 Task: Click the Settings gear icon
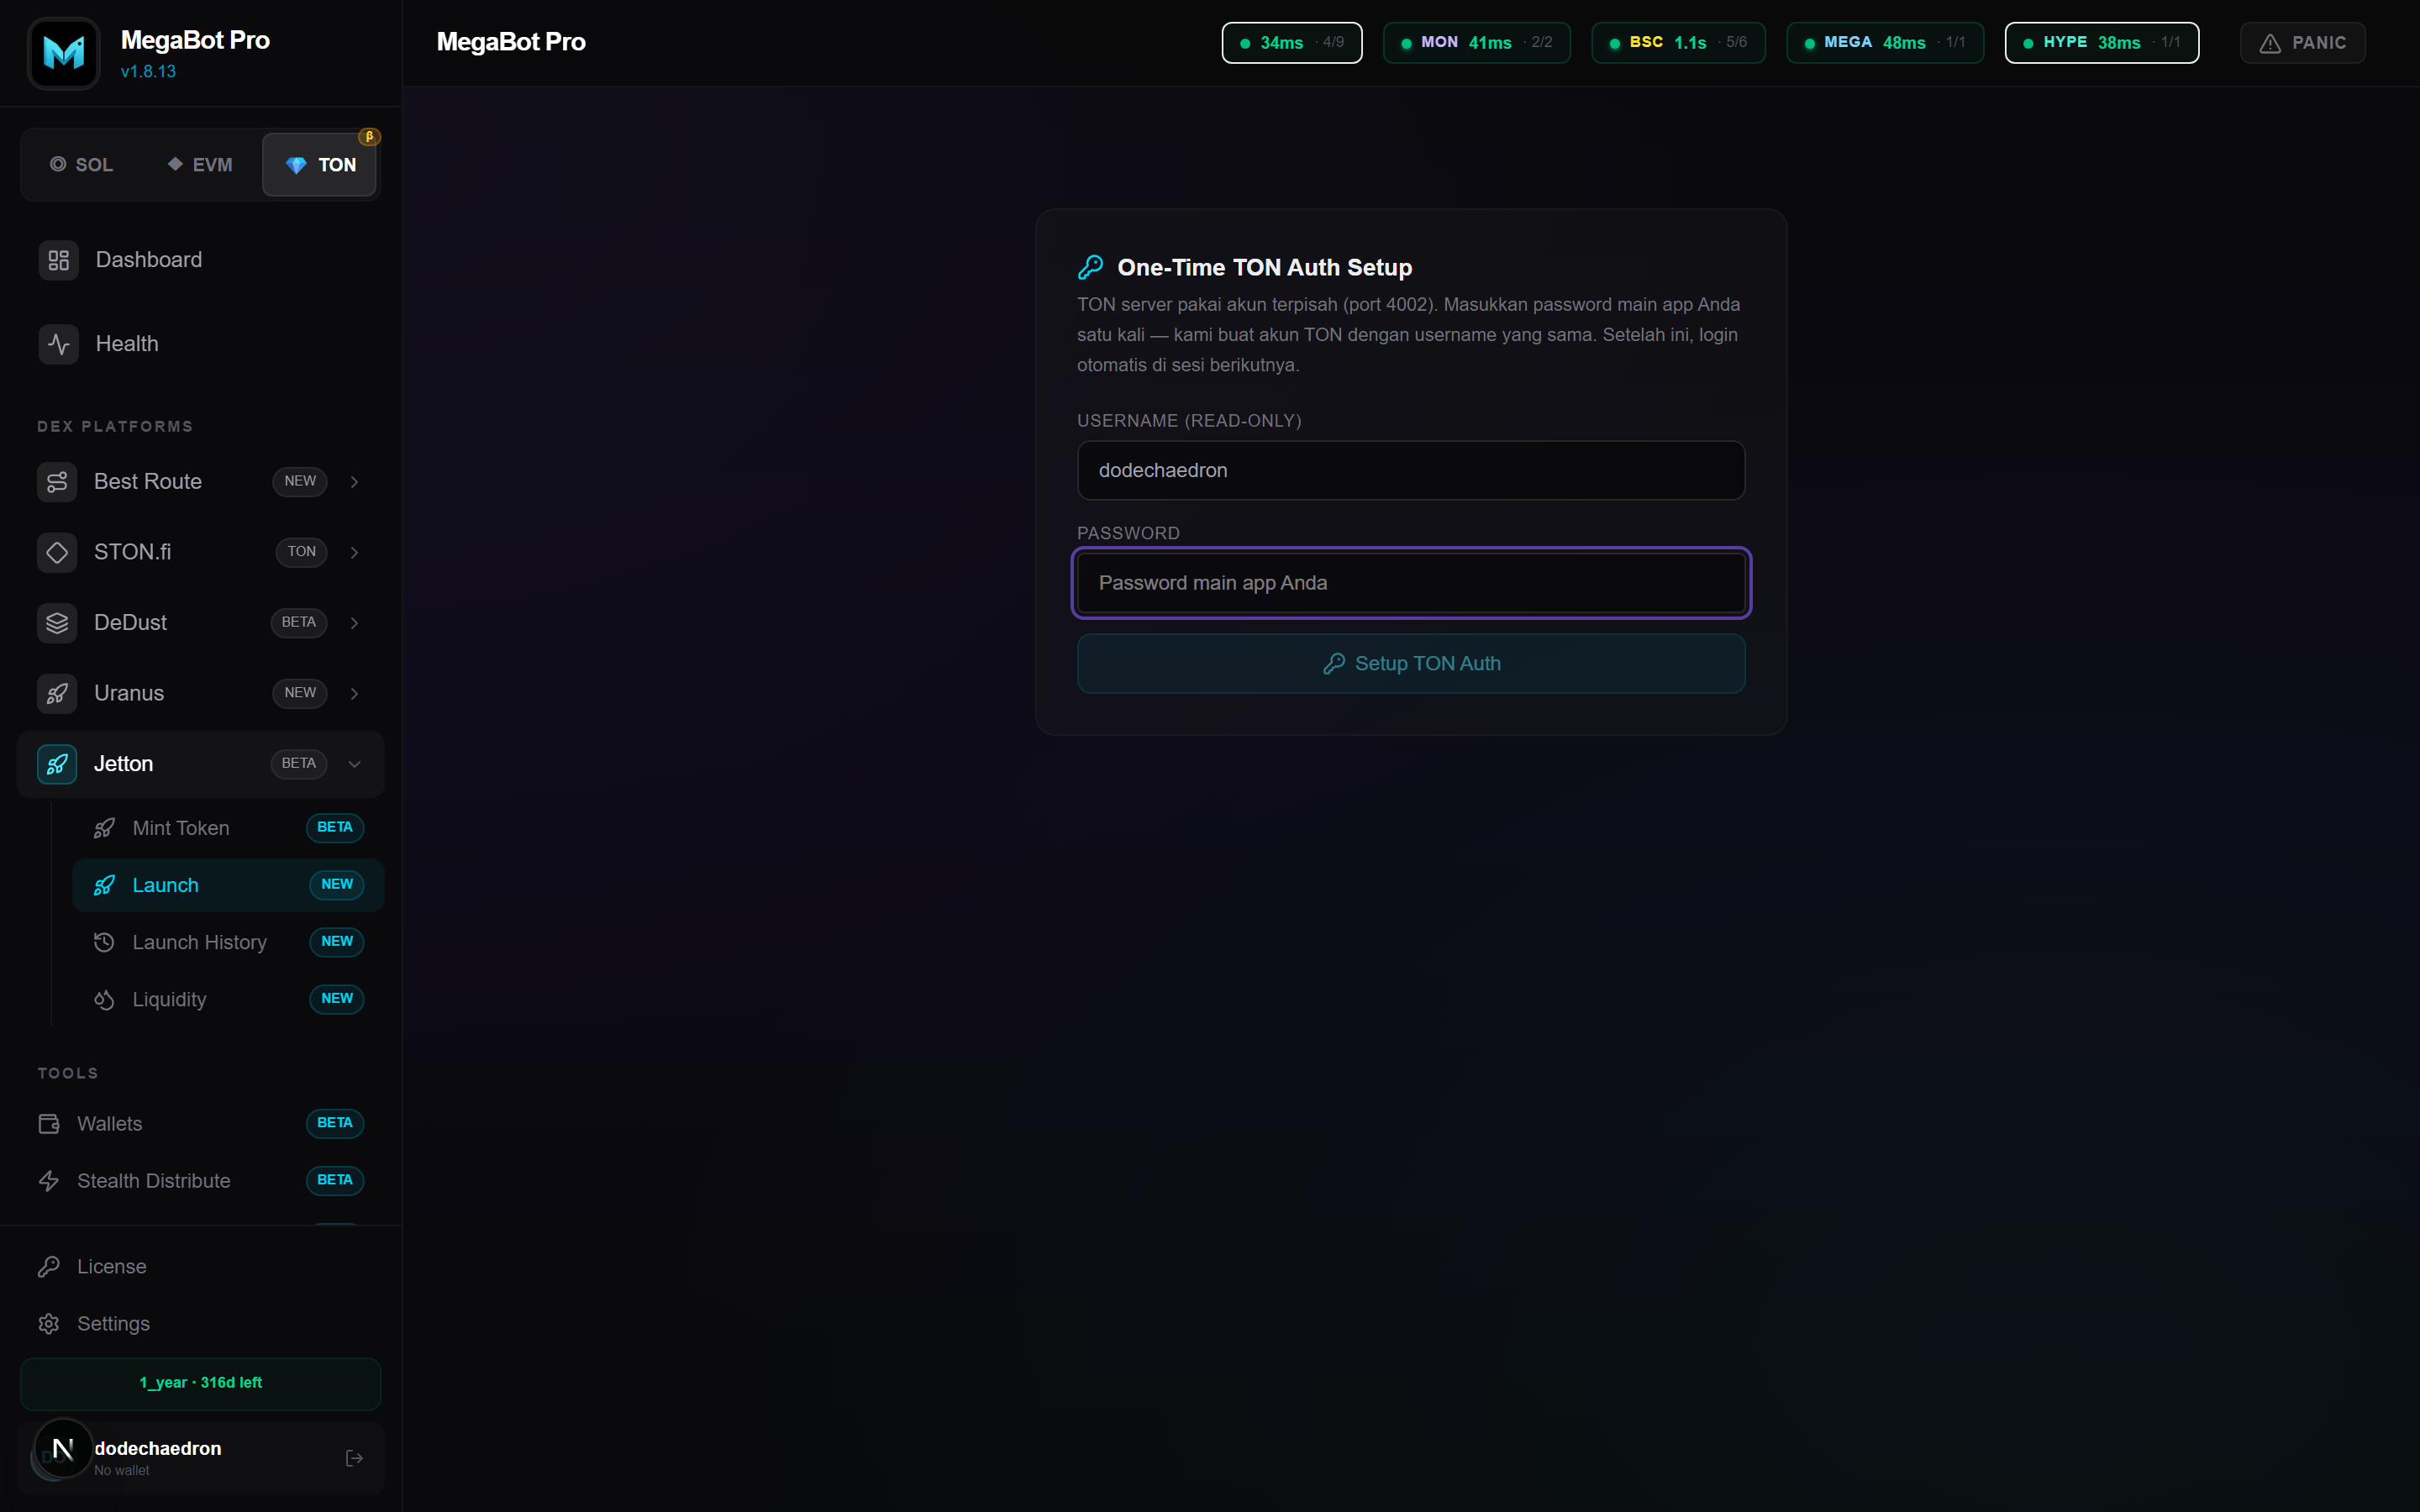click(x=49, y=1324)
